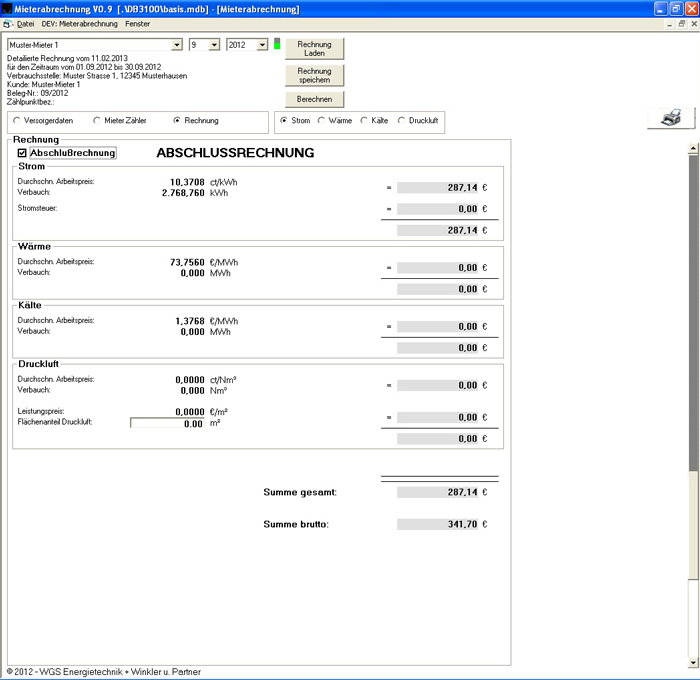This screenshot has height=680, width=700.
Task: Click the scrollbar up arrow
Action: pyautogui.click(x=693, y=148)
